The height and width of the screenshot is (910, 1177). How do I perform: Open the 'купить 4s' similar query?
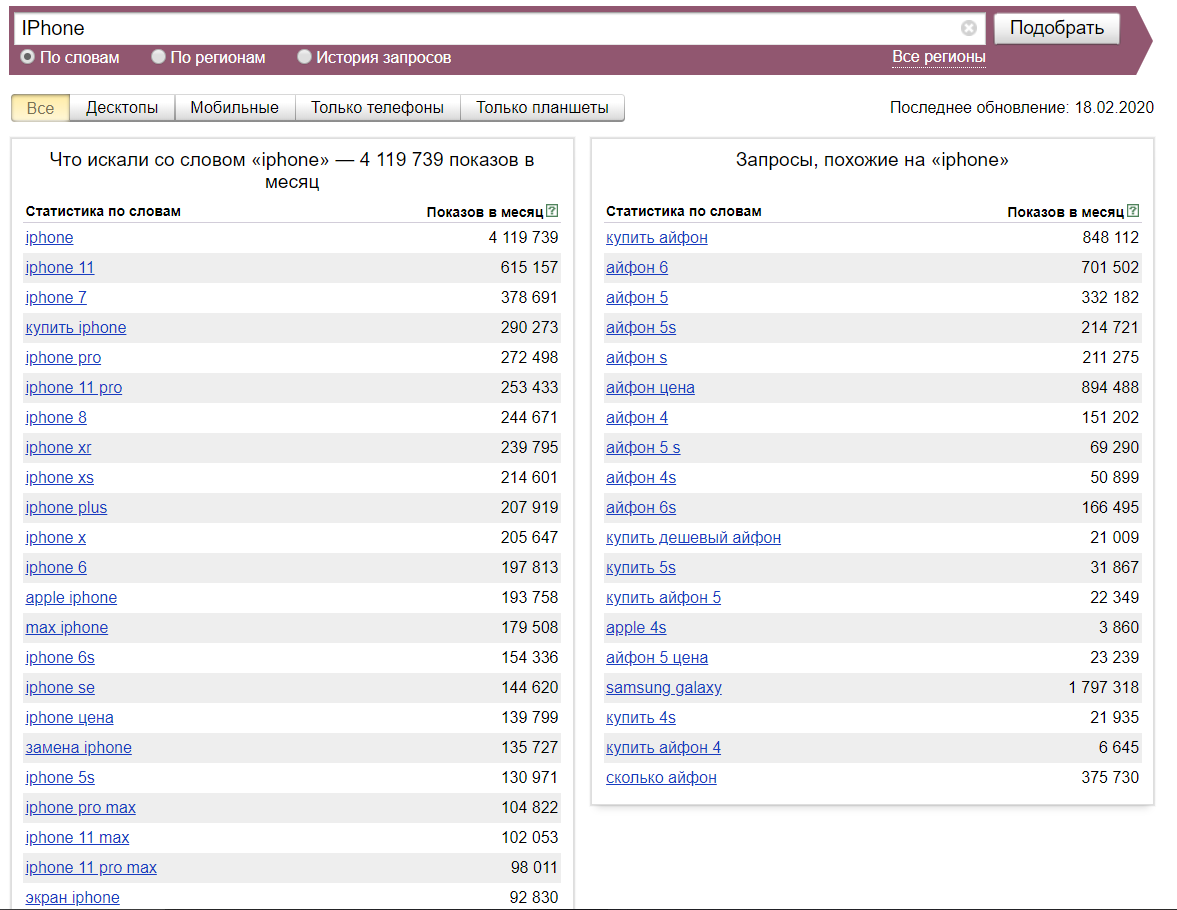pyautogui.click(x=641, y=718)
